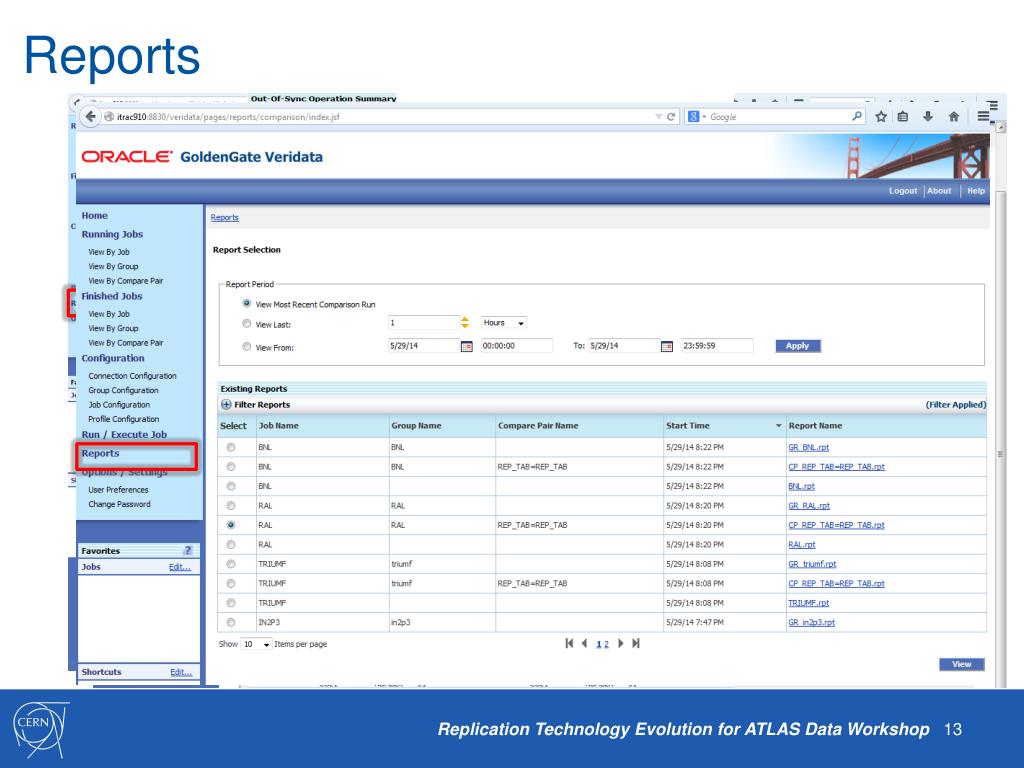Select radio for GR_triumf.rpt report row
This screenshot has height=768, width=1024.
click(x=231, y=564)
